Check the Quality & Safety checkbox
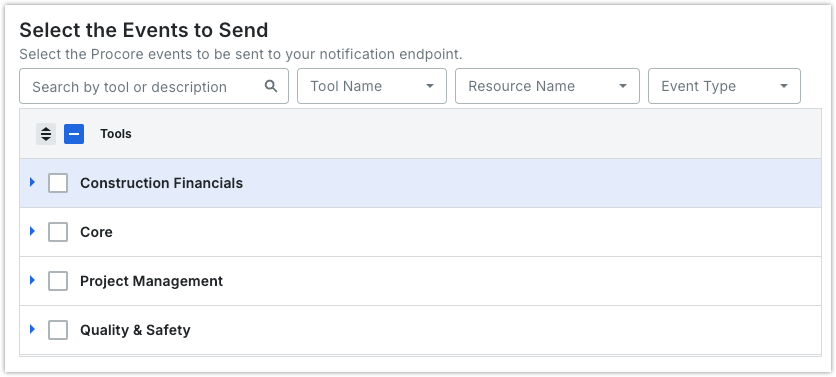The image size is (836, 377). click(x=58, y=330)
